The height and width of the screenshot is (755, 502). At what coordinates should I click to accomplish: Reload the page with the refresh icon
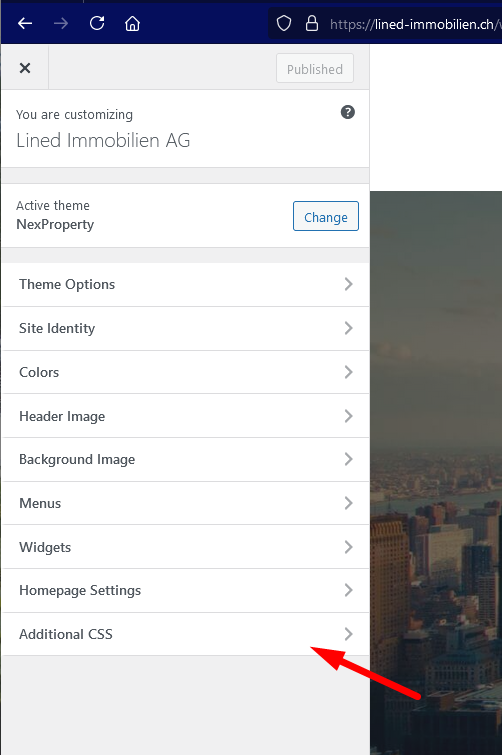97,23
